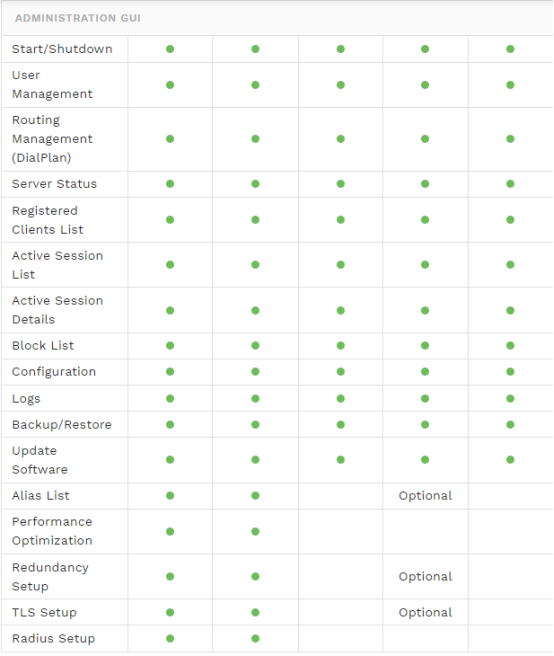The image size is (554, 656).
Task: Click second column dot for Registered Clients List
Action: pos(255,220)
